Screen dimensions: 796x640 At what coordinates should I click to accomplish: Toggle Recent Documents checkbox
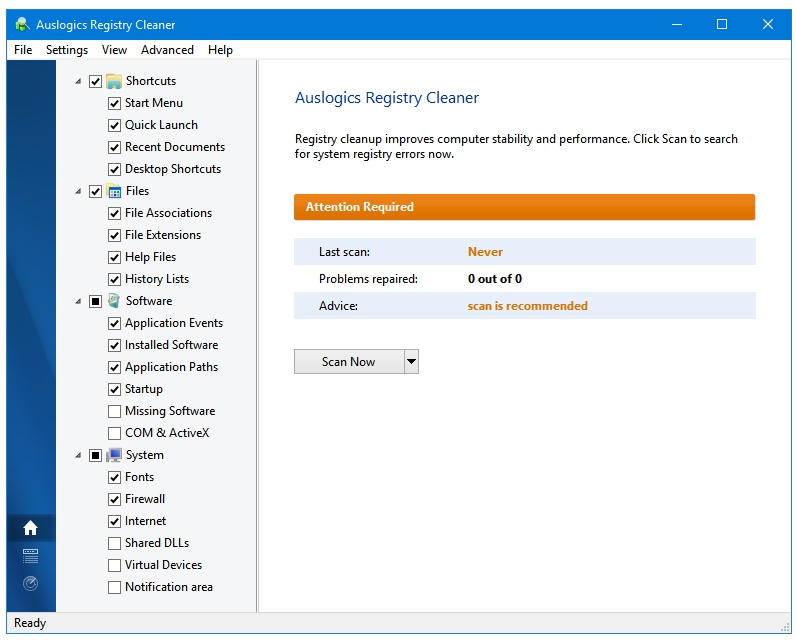pos(114,147)
